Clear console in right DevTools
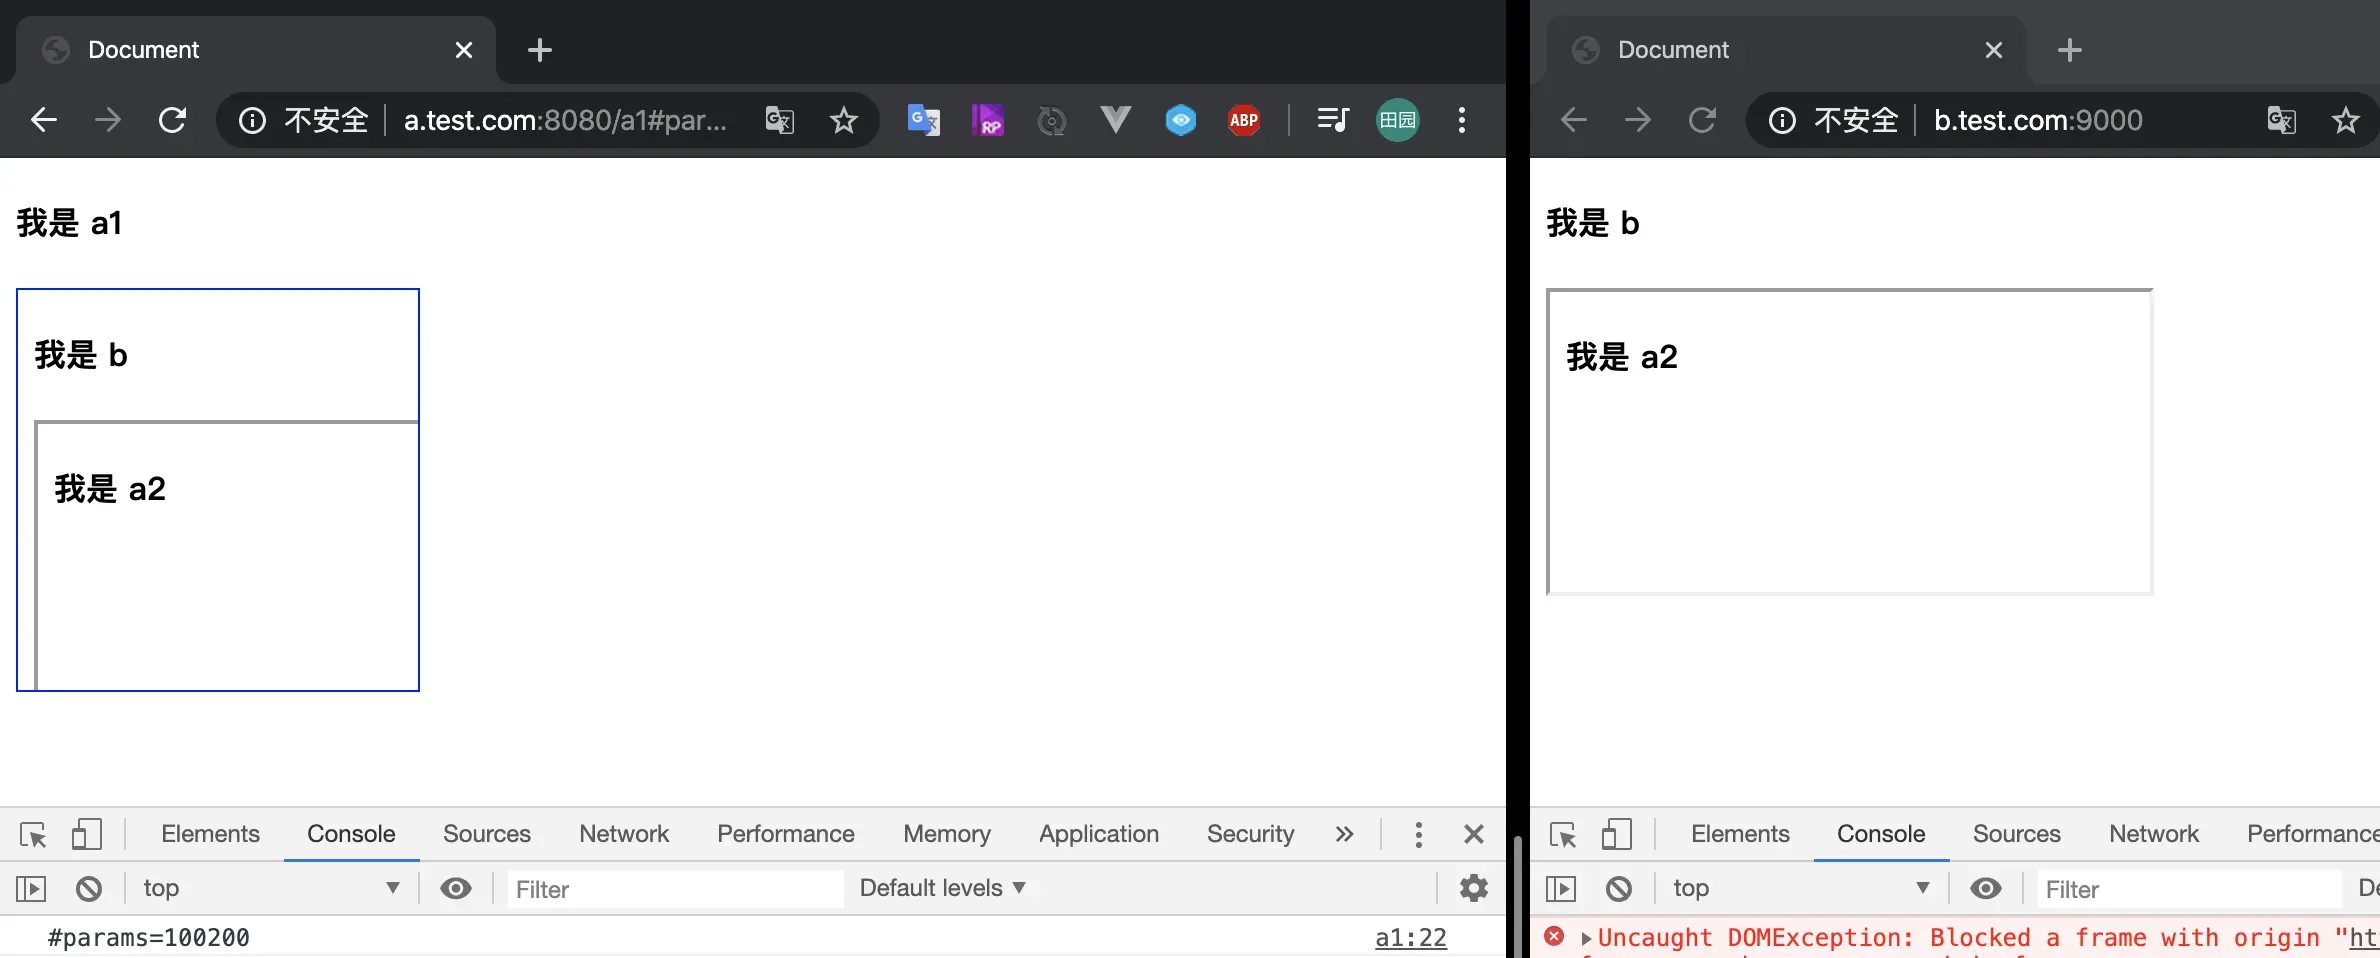The height and width of the screenshot is (958, 2380). click(x=1619, y=888)
